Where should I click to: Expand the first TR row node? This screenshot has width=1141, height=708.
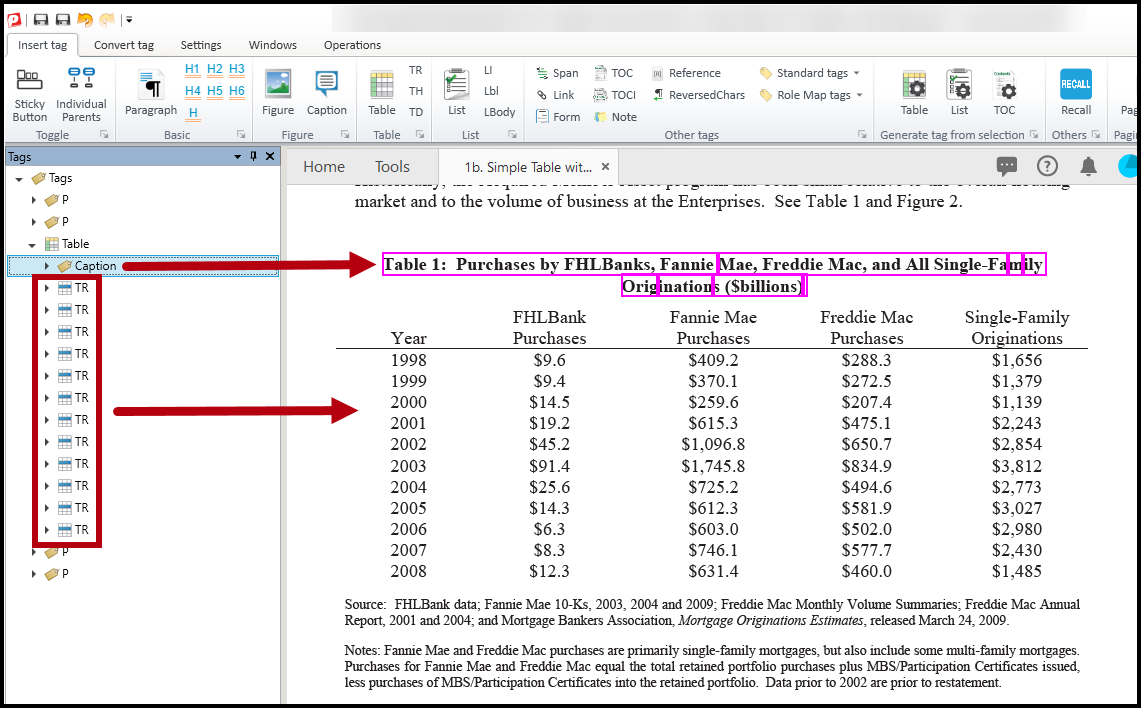(x=47, y=288)
